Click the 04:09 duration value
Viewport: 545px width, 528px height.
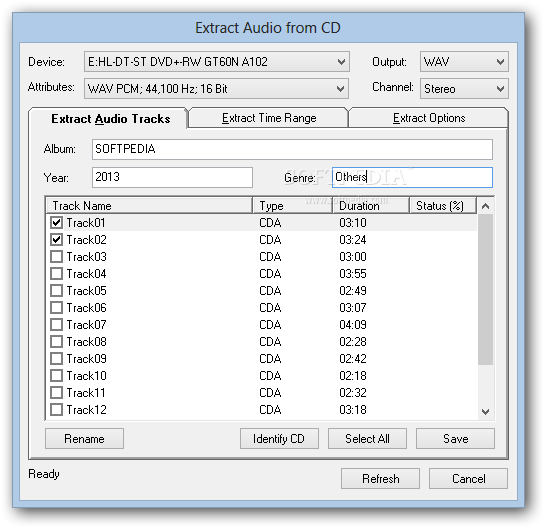[x=353, y=325]
